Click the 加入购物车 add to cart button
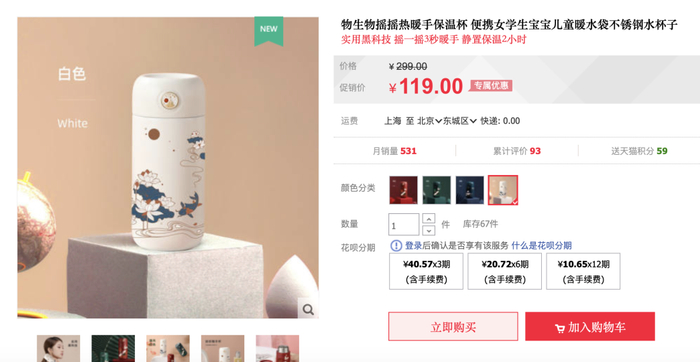Image resolution: width=700 pixels, height=362 pixels. pos(590,327)
